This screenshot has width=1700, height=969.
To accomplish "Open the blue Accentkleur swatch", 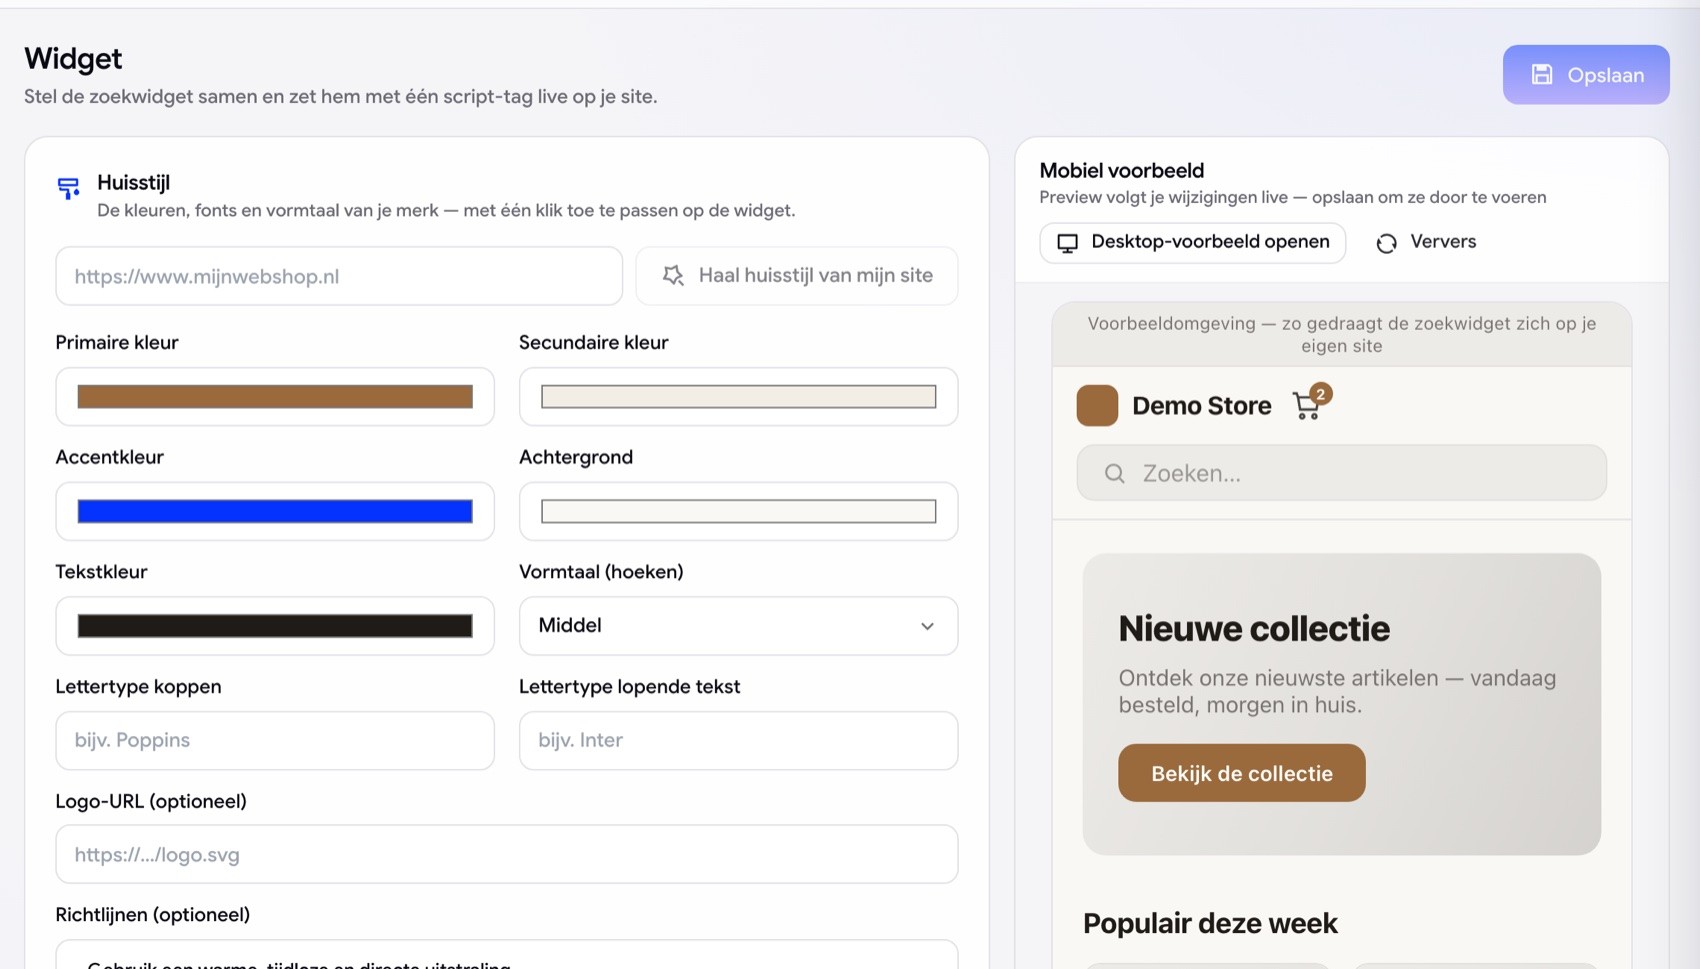I will tap(275, 512).
